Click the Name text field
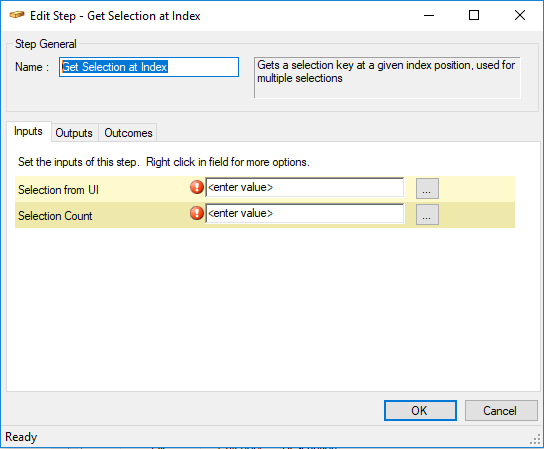This screenshot has width=544, height=449. tap(149, 67)
